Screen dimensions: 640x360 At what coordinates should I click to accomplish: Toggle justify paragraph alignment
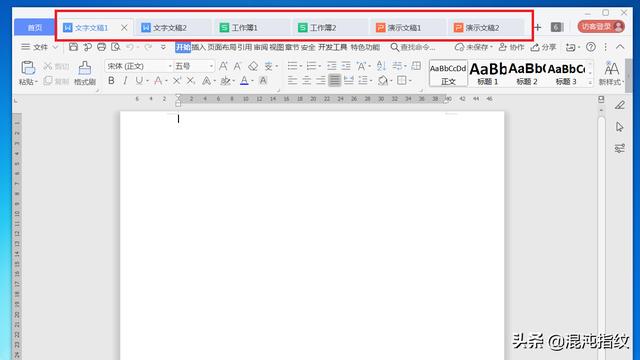334,80
